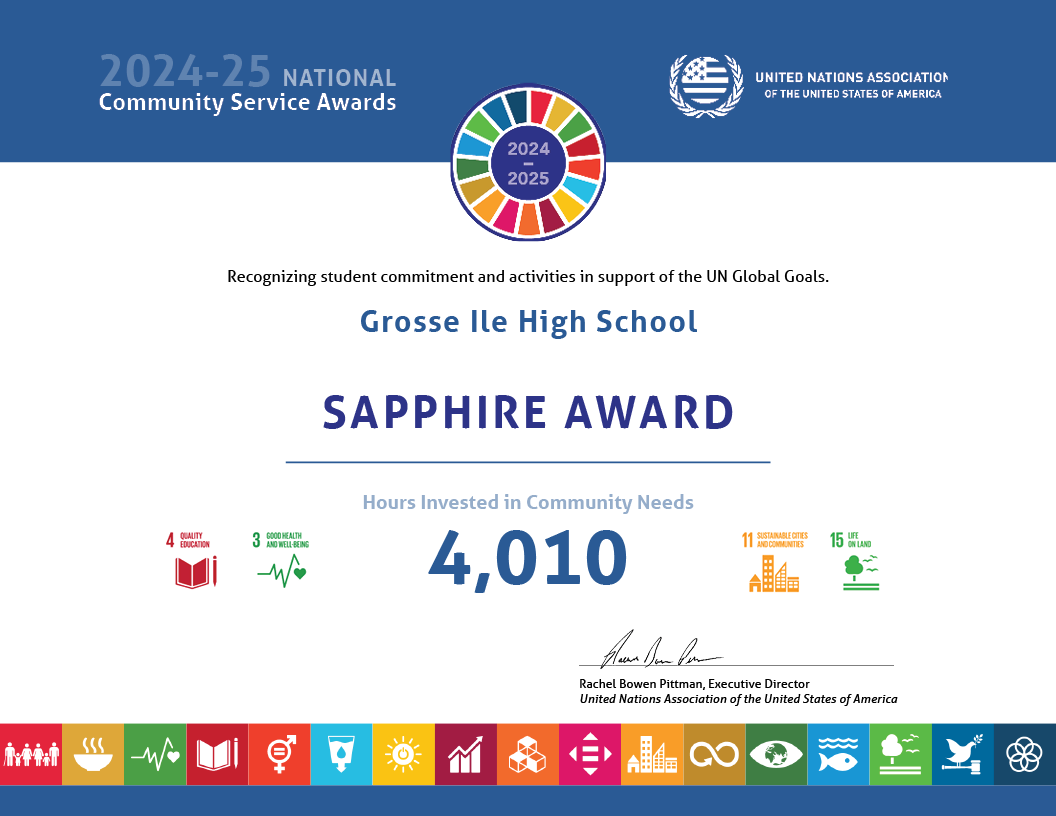Click the Recognizing student commitment sentence
Image resolution: width=1056 pixels, height=816 pixels.
[528, 277]
